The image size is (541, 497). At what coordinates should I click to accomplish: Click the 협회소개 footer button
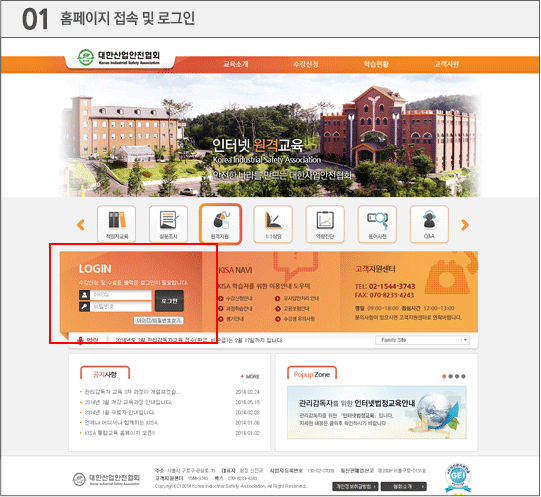point(404,486)
